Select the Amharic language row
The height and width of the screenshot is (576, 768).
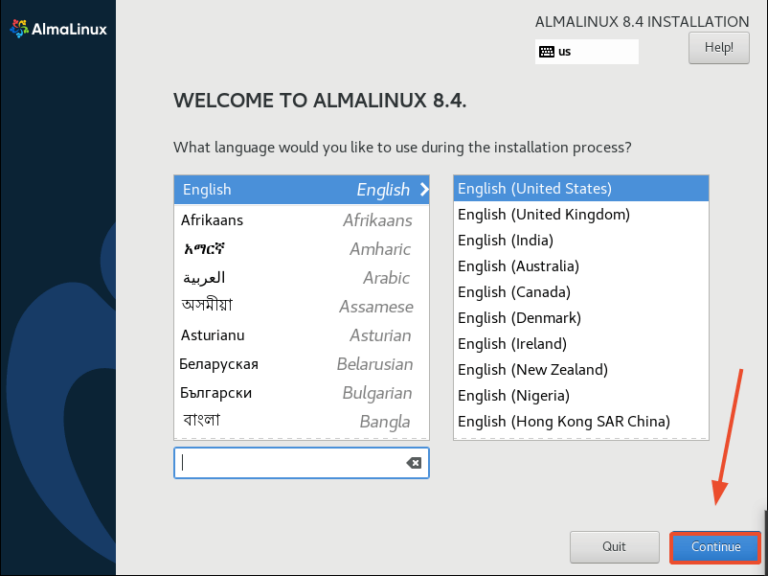301,249
